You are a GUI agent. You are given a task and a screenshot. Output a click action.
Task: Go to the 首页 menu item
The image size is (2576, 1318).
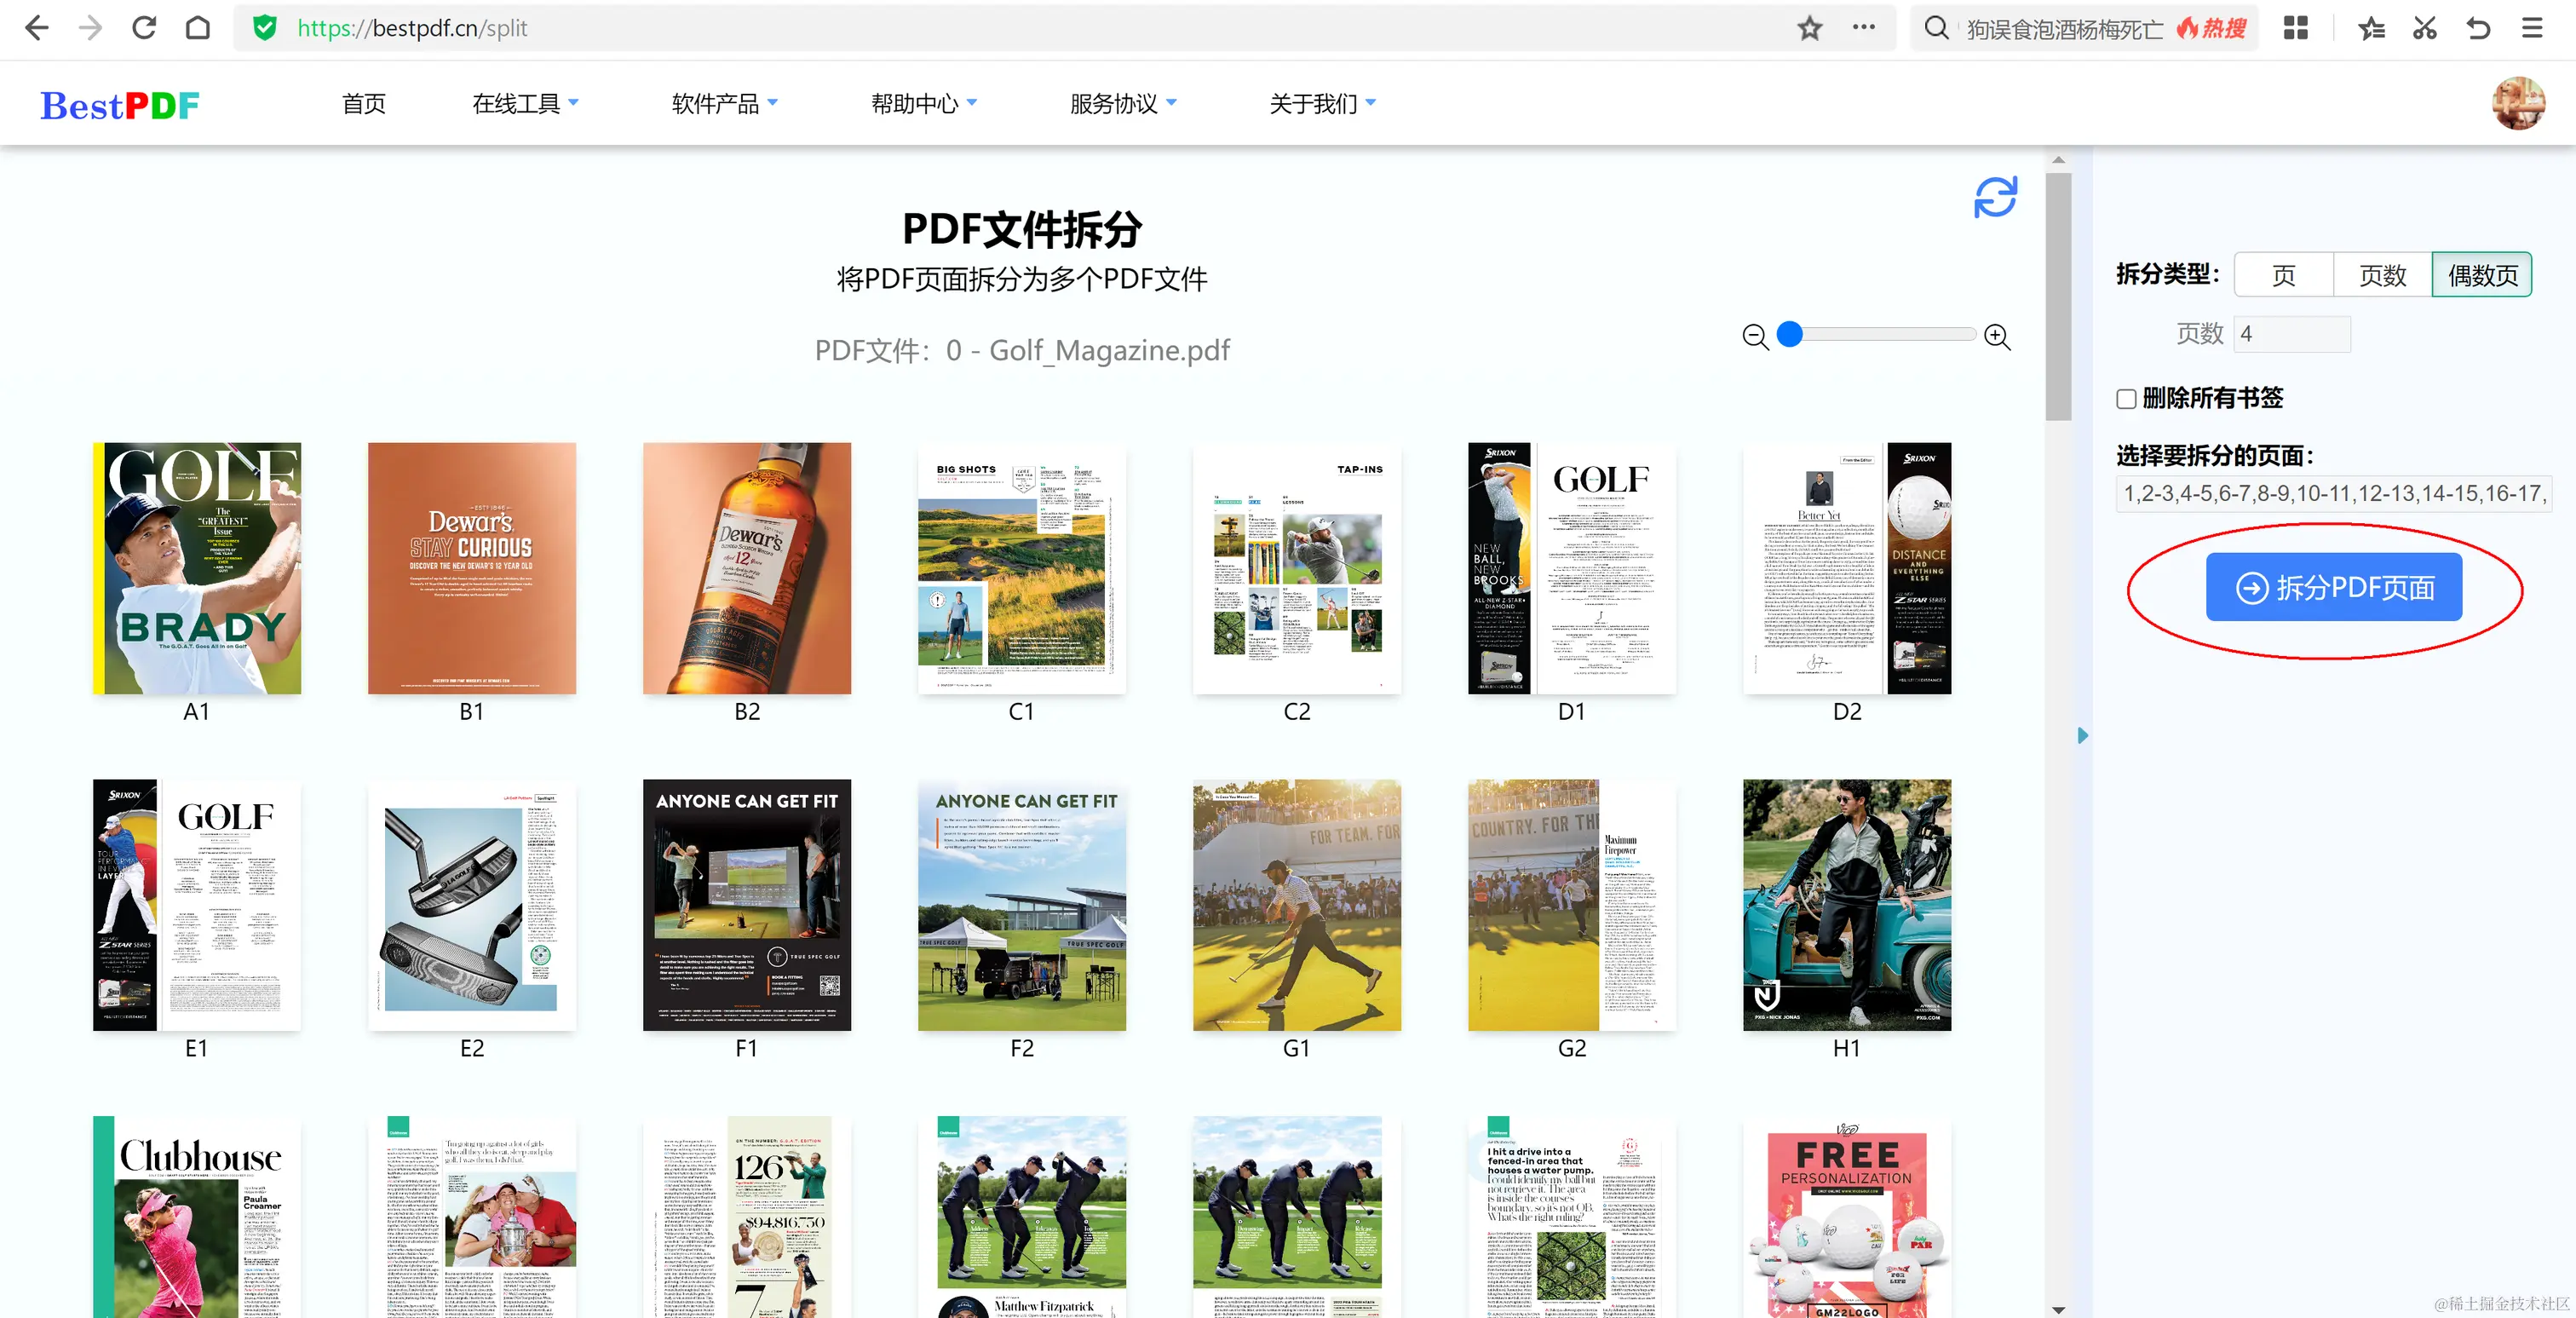pyautogui.click(x=363, y=103)
